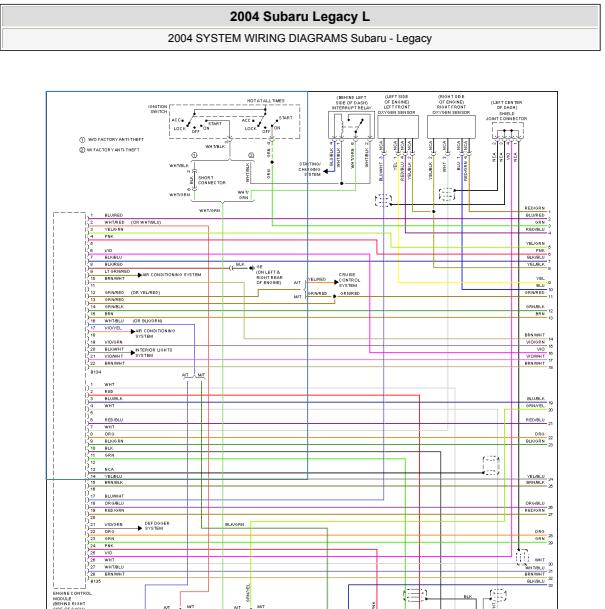This screenshot has width=605, height=609.
Task: Click the "HOT AT ALL TIMES" label
Action: click(x=266, y=101)
